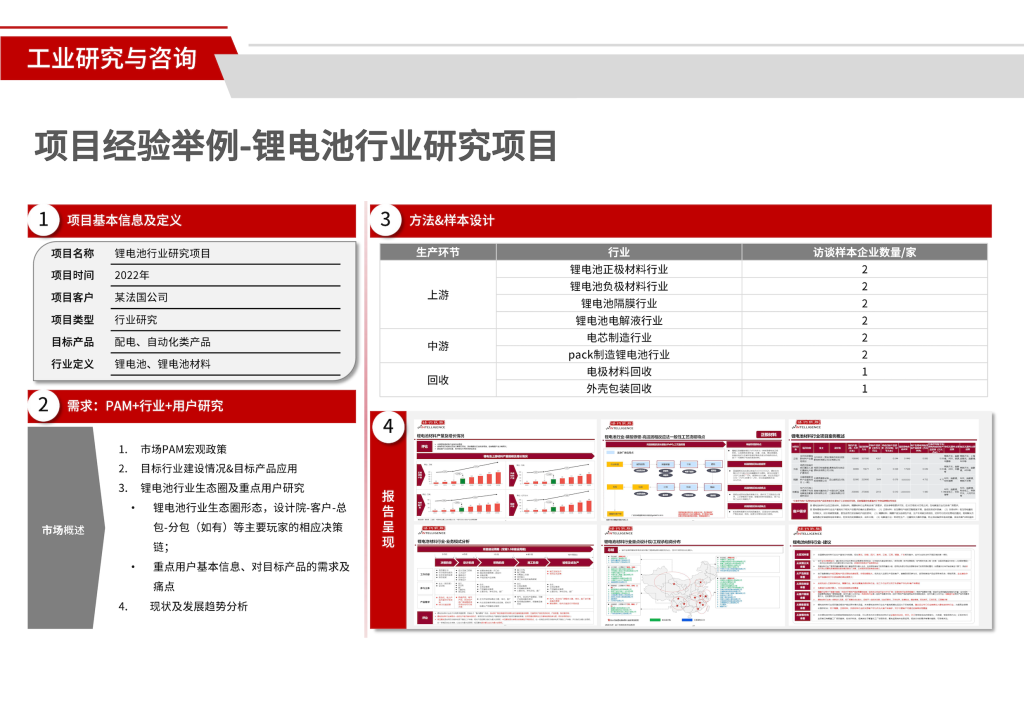Click section header 项目基本信息及定义
The height and width of the screenshot is (724, 1024).
point(124,221)
